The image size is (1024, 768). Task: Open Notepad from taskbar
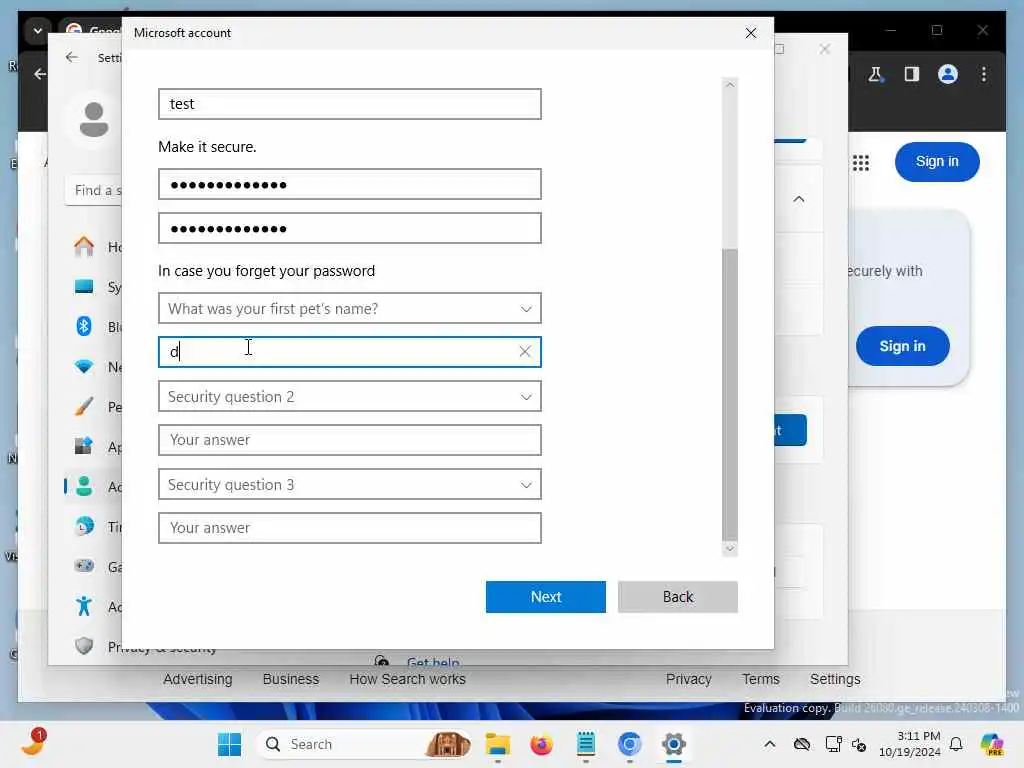(x=585, y=744)
